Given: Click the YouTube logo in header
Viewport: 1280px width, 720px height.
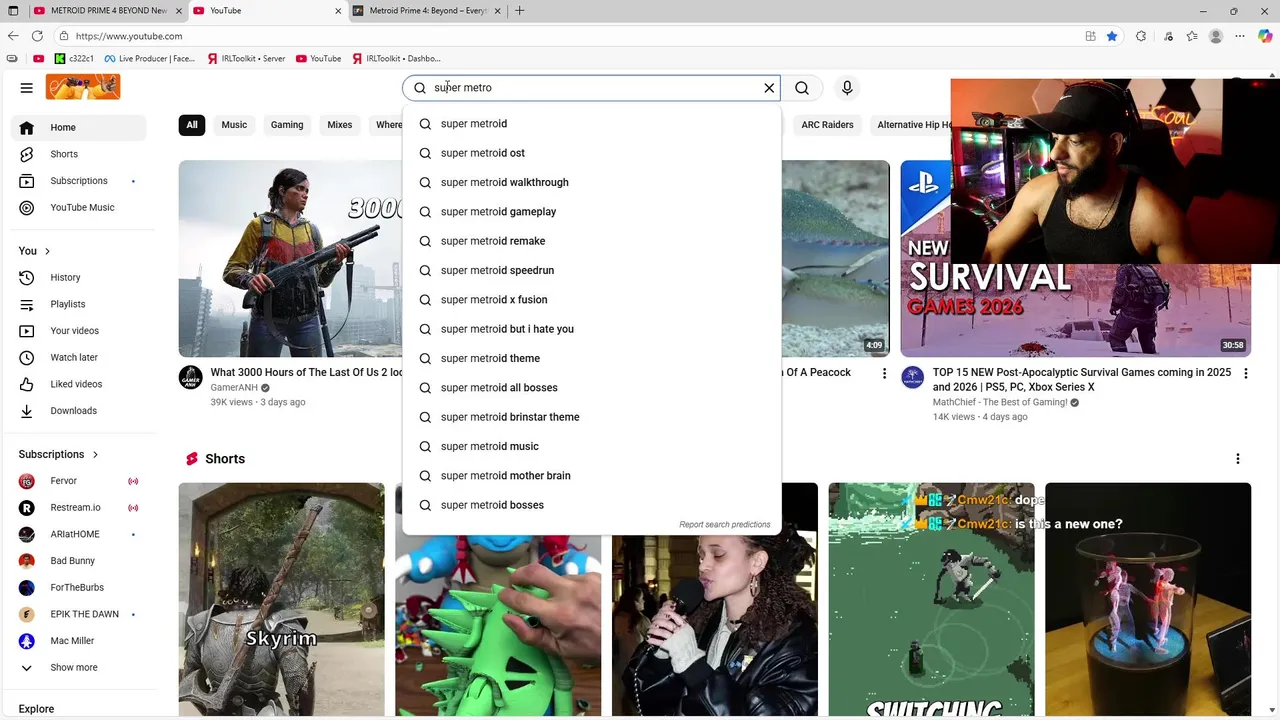Looking at the screenshot, I should click(x=83, y=87).
